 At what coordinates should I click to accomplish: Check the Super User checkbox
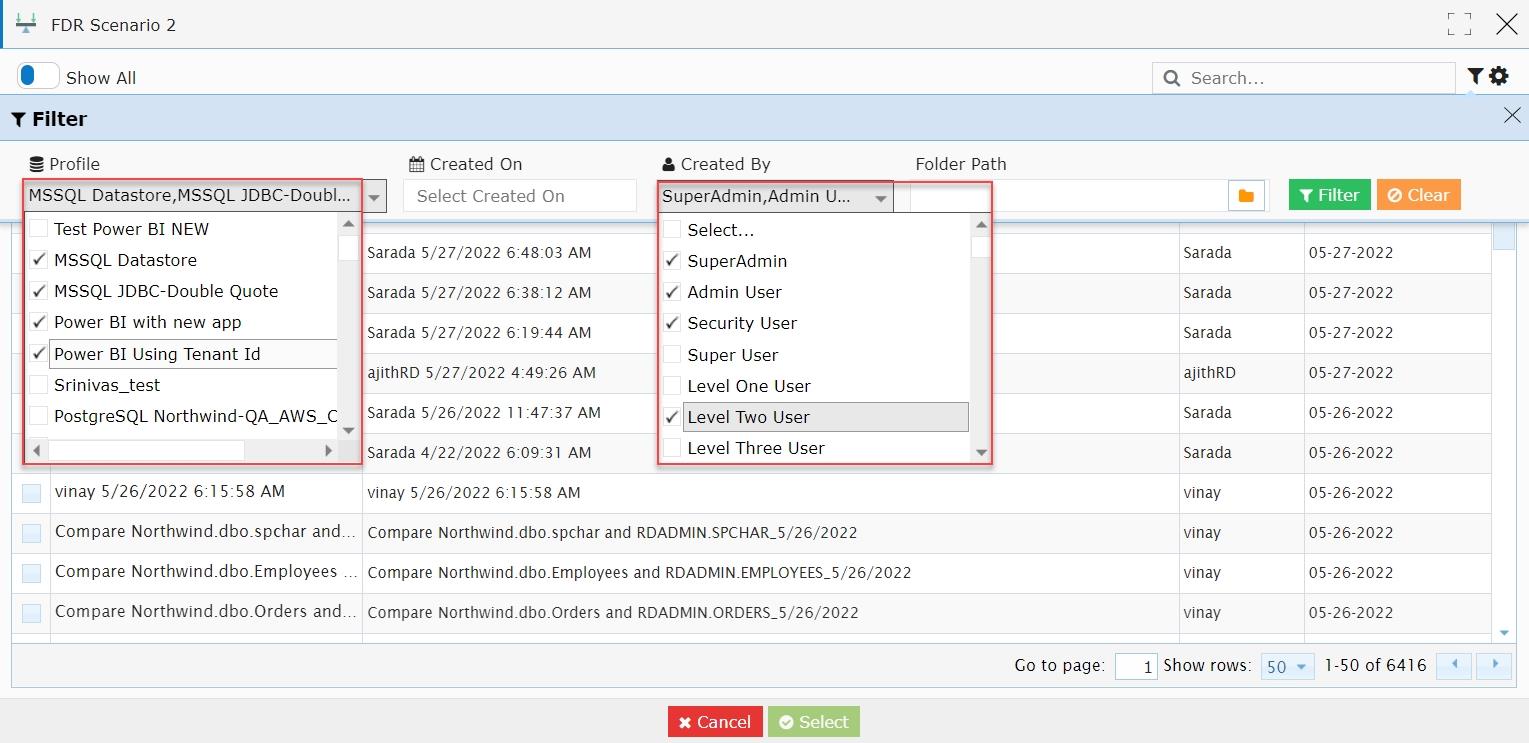coord(672,354)
